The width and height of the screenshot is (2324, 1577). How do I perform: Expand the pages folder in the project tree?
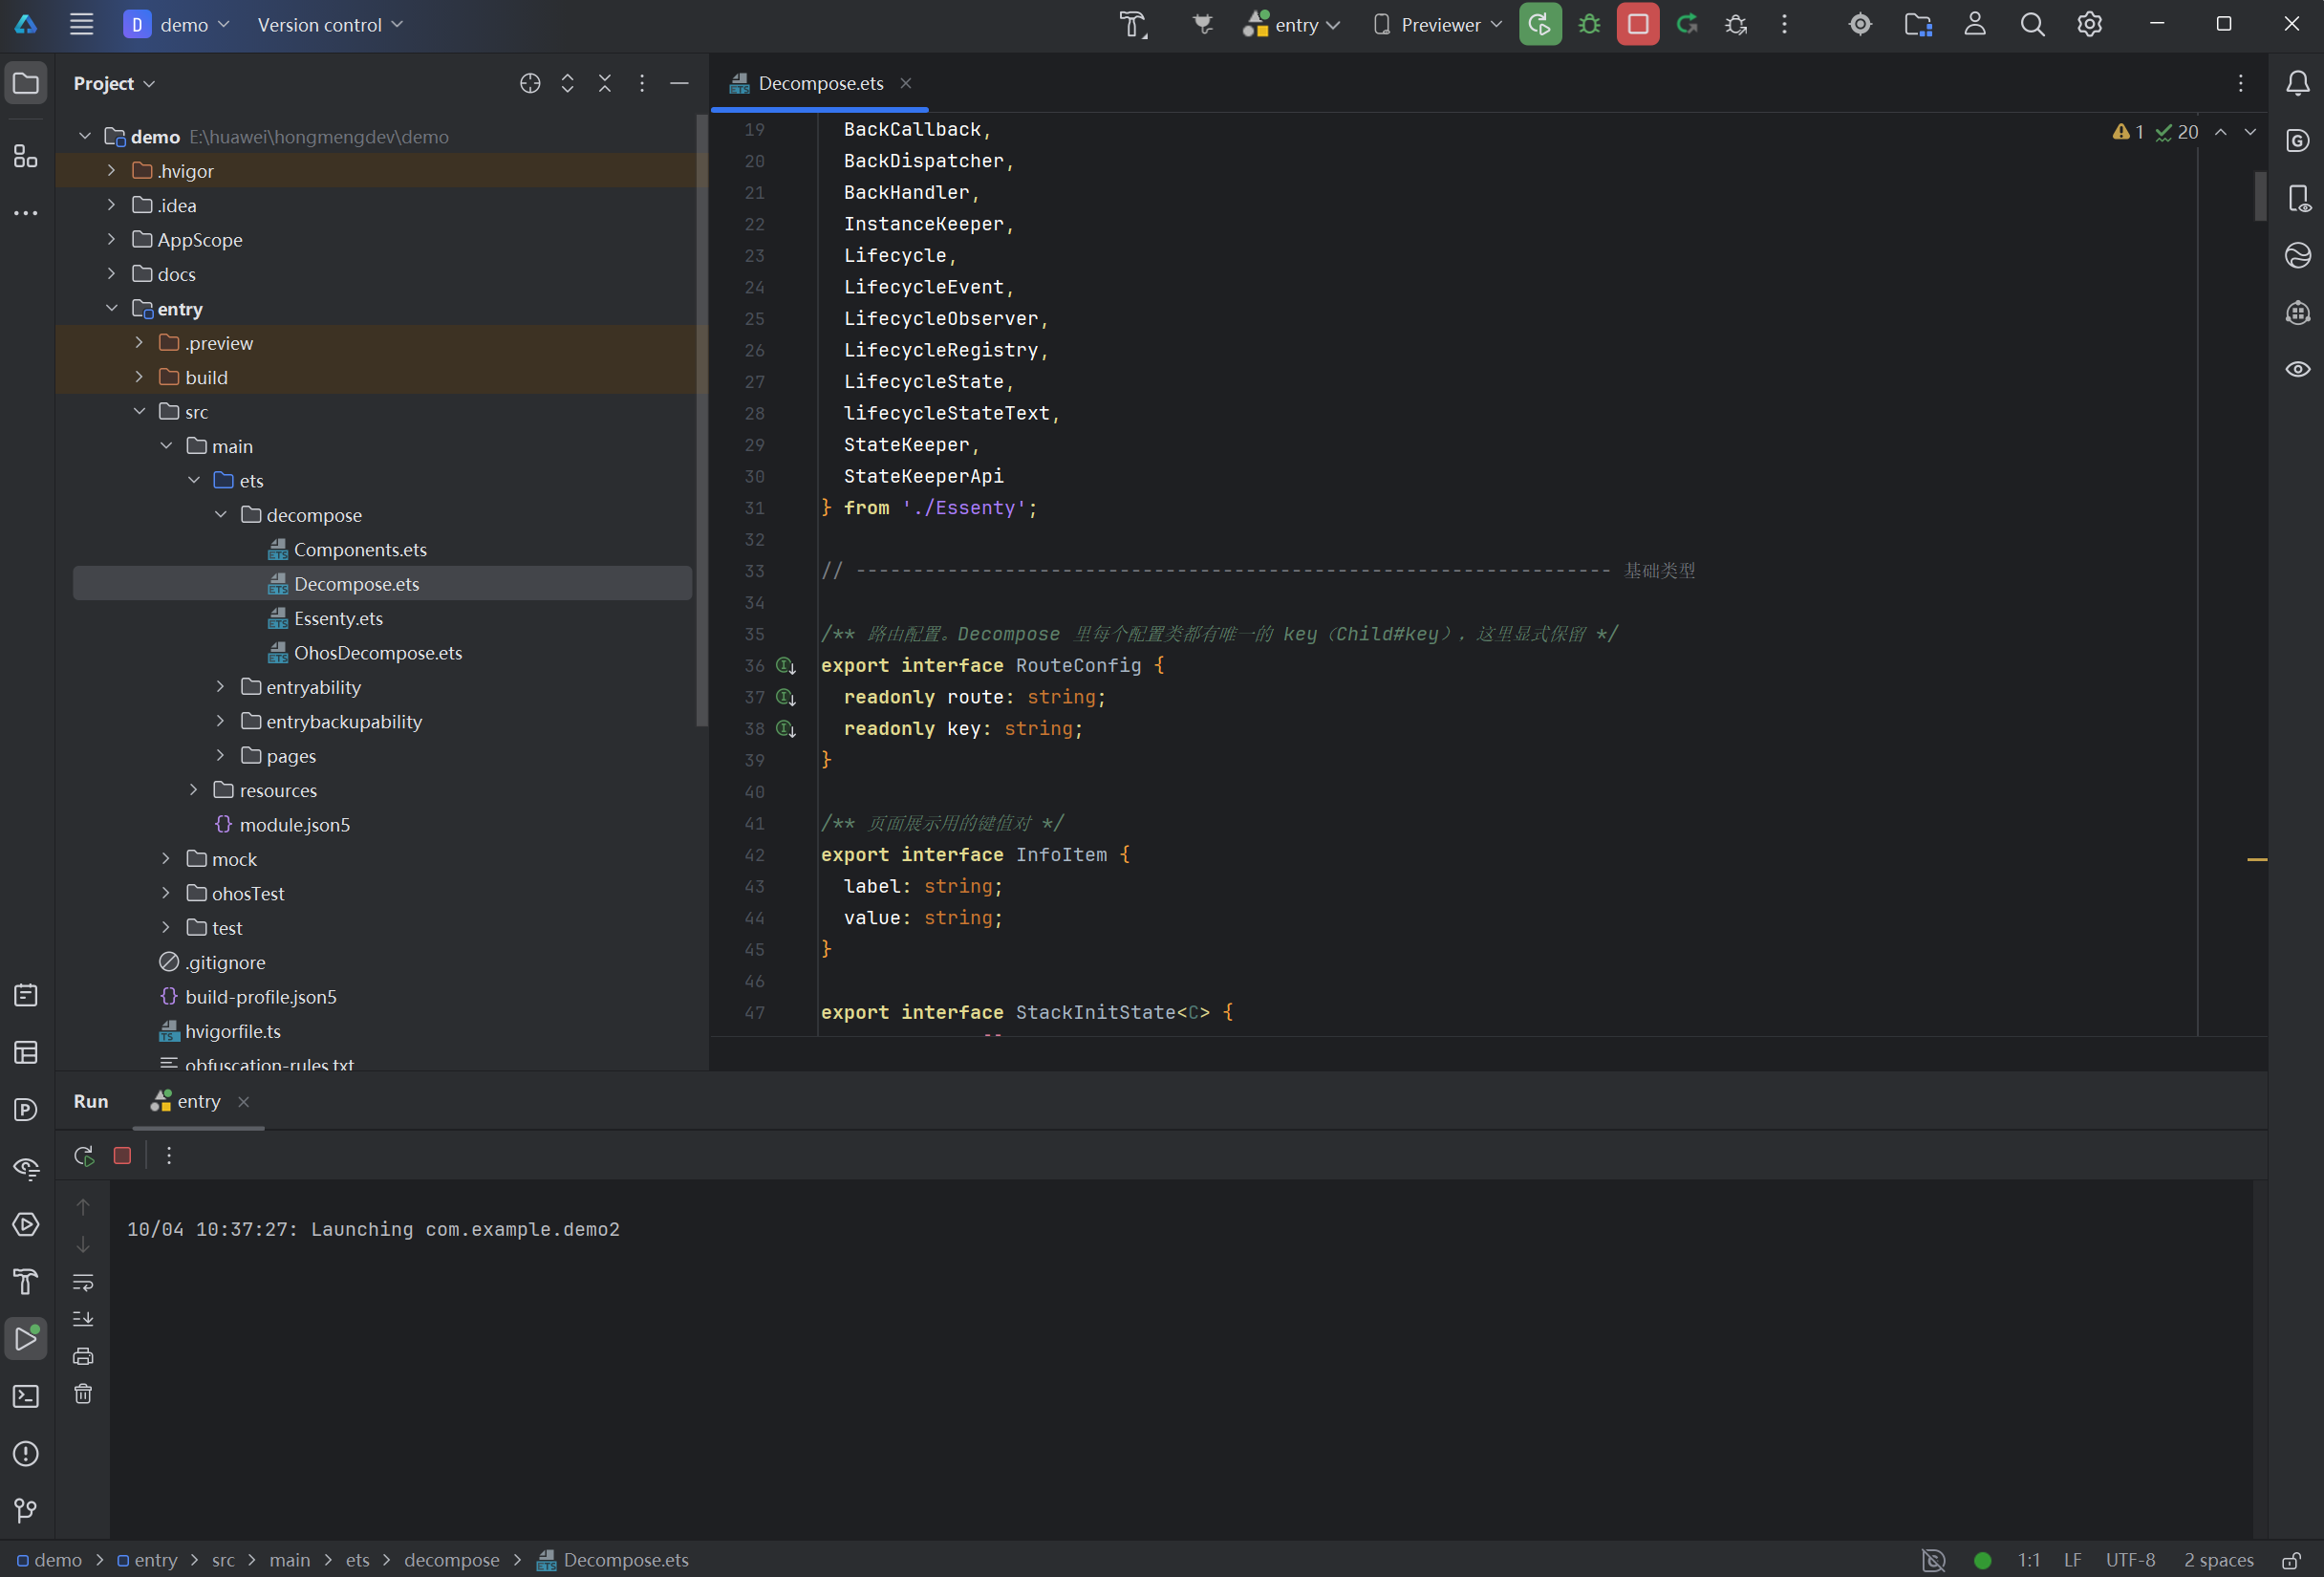coord(221,755)
